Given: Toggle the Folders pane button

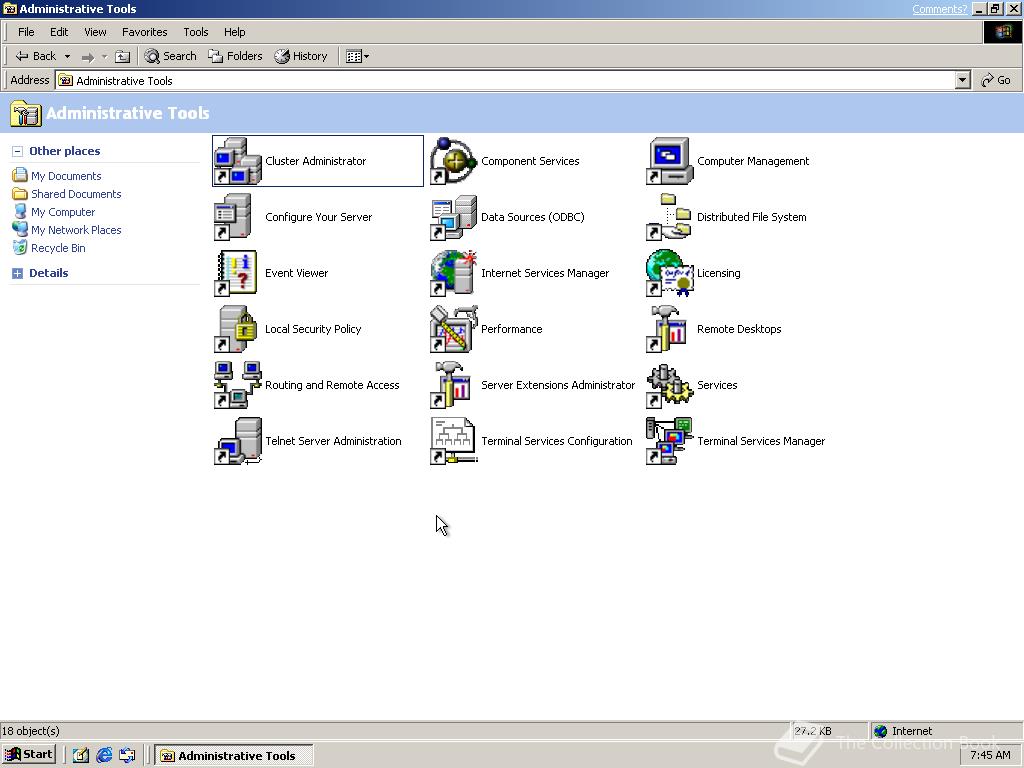Looking at the screenshot, I should click(235, 56).
